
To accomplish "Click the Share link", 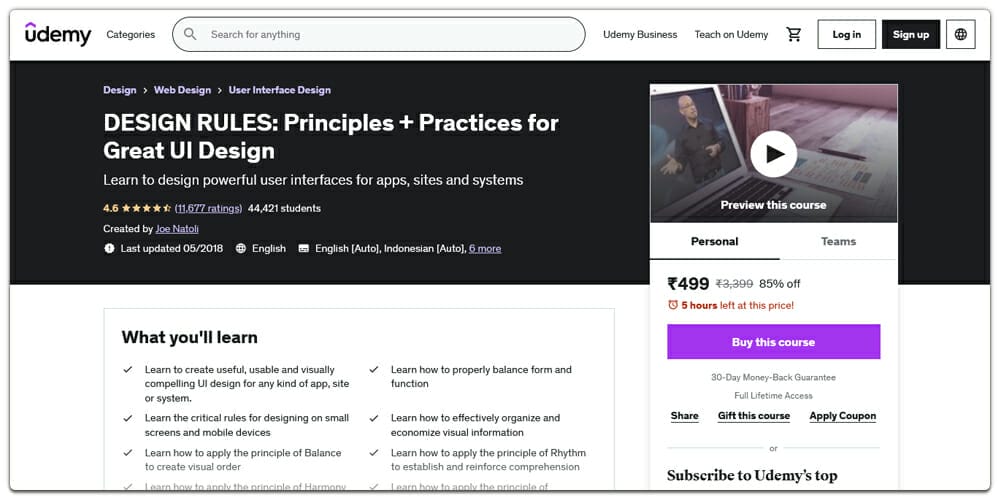I will (684, 416).
